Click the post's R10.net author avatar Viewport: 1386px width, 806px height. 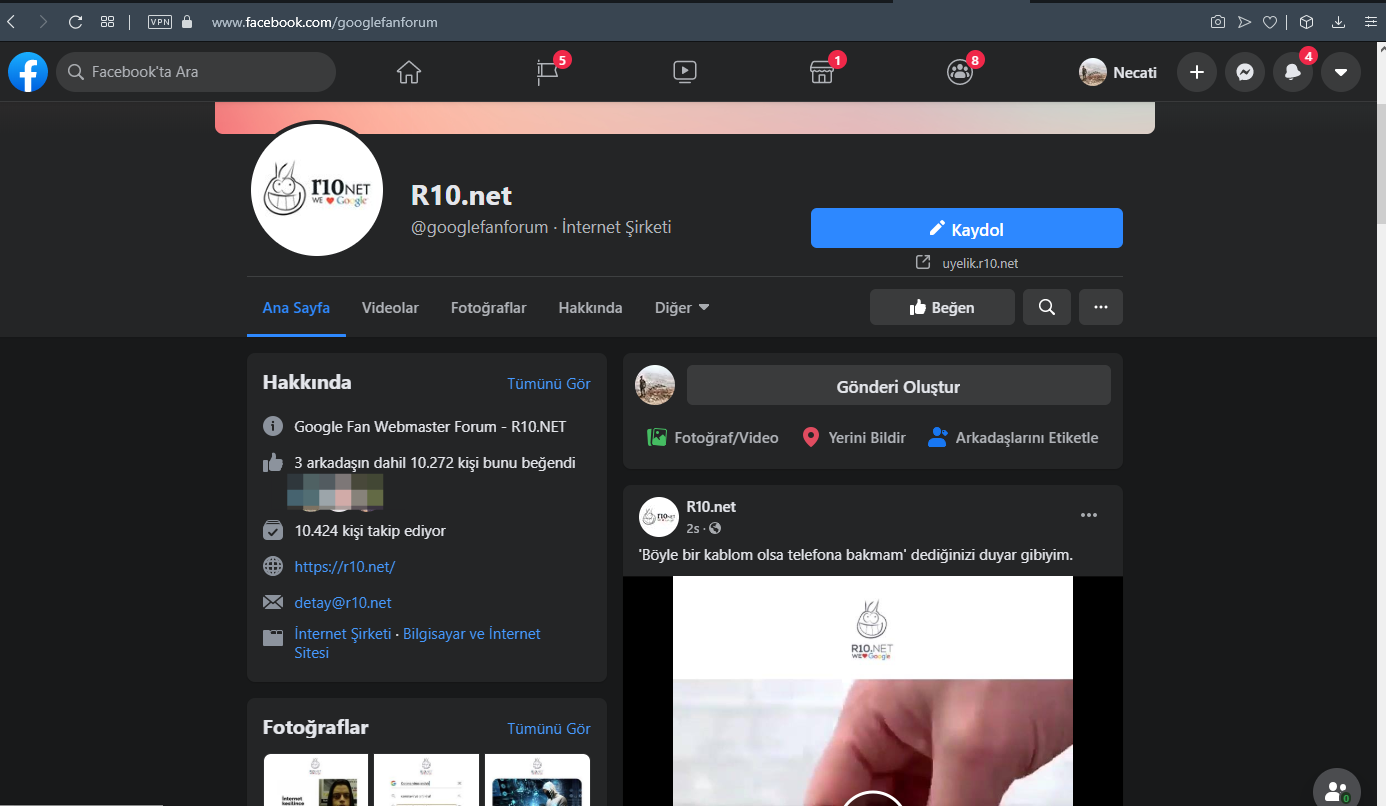click(659, 516)
